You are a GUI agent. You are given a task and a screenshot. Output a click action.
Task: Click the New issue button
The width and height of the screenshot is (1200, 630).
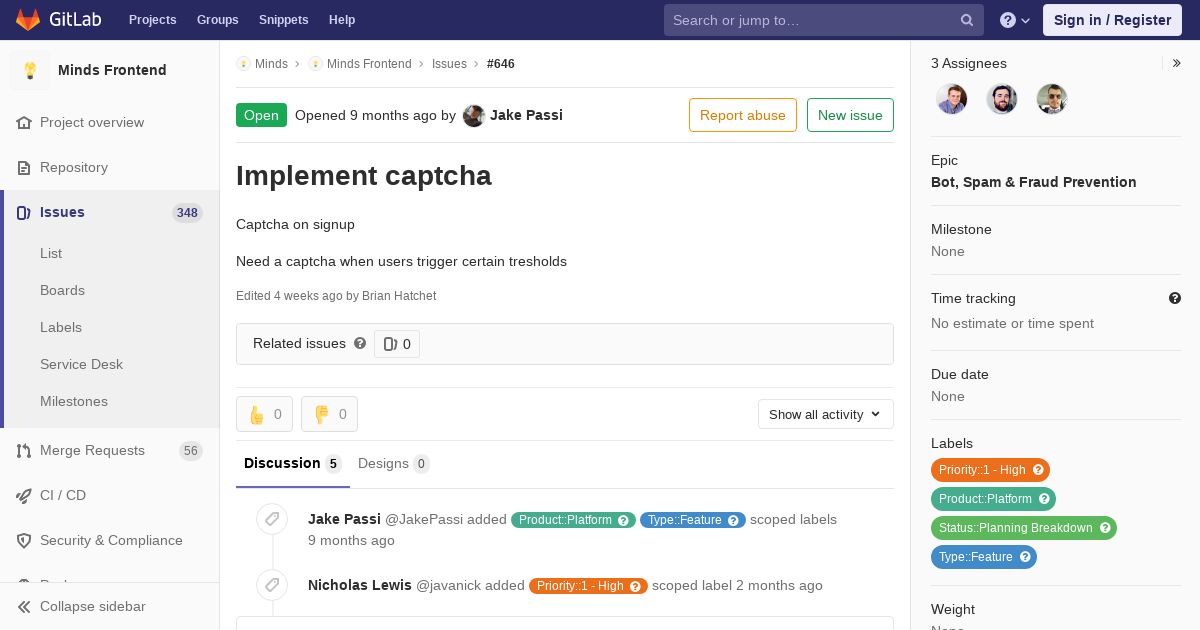pyautogui.click(x=850, y=115)
